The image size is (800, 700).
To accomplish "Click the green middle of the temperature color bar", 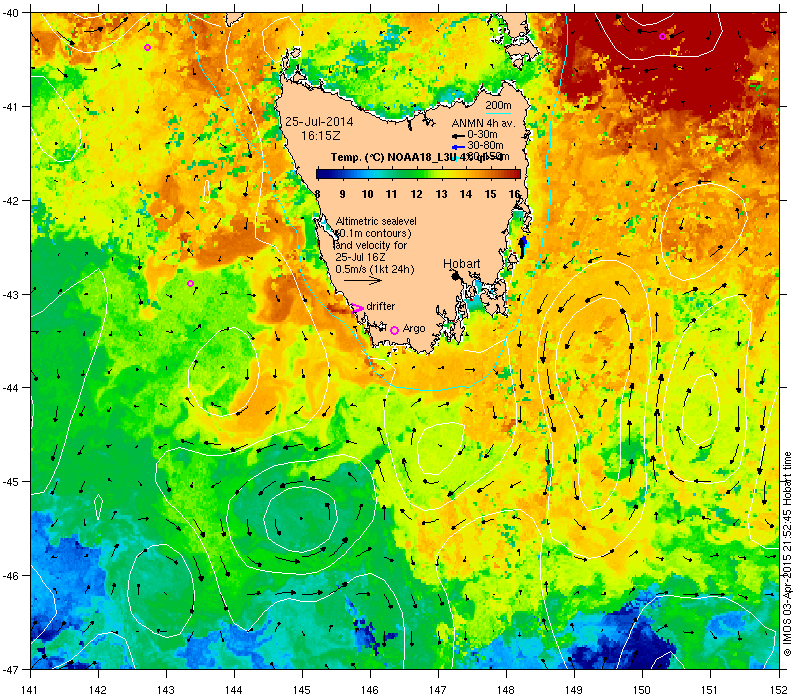I will click(418, 174).
